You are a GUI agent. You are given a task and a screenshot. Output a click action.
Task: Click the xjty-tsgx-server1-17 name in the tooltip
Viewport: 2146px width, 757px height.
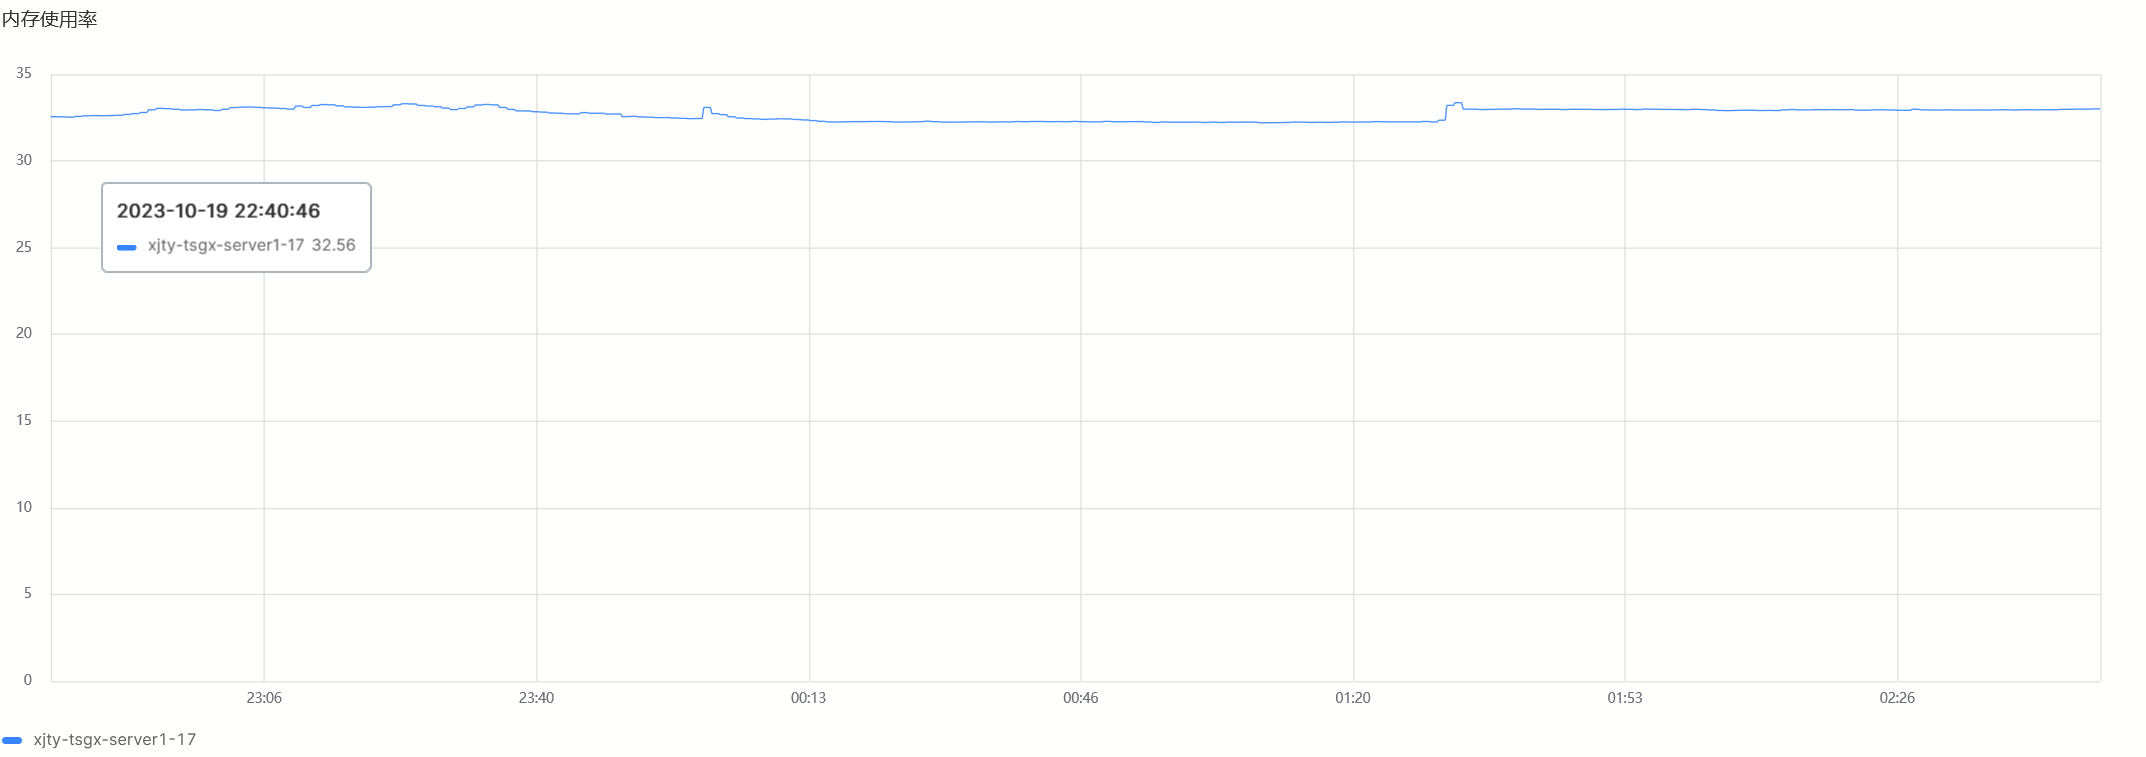[226, 245]
